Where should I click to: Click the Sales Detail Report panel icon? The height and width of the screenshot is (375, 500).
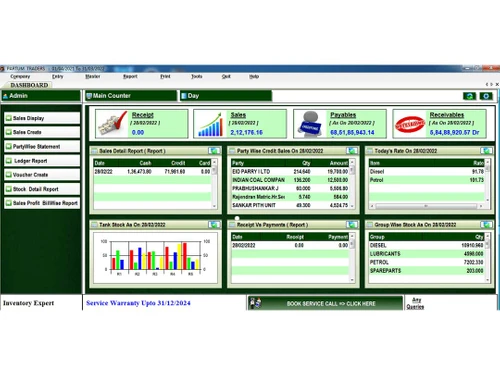(94, 151)
